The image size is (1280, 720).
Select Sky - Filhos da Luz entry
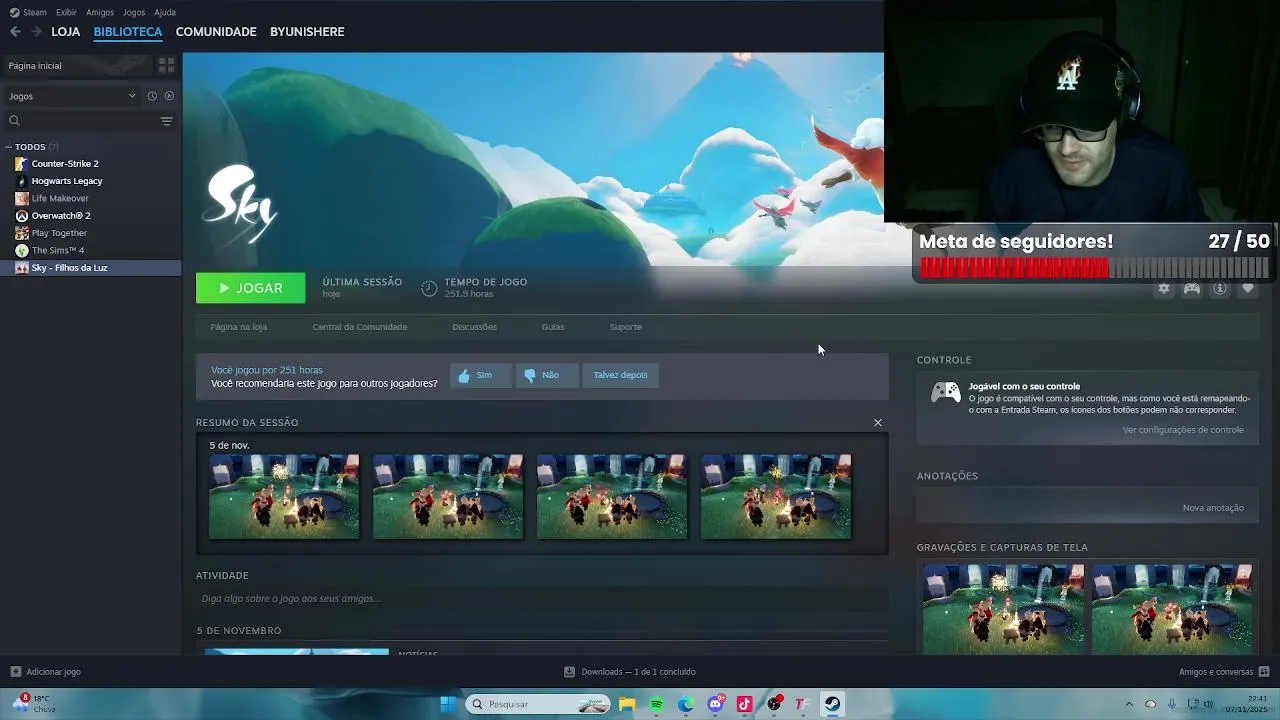pyautogui.click(x=90, y=268)
